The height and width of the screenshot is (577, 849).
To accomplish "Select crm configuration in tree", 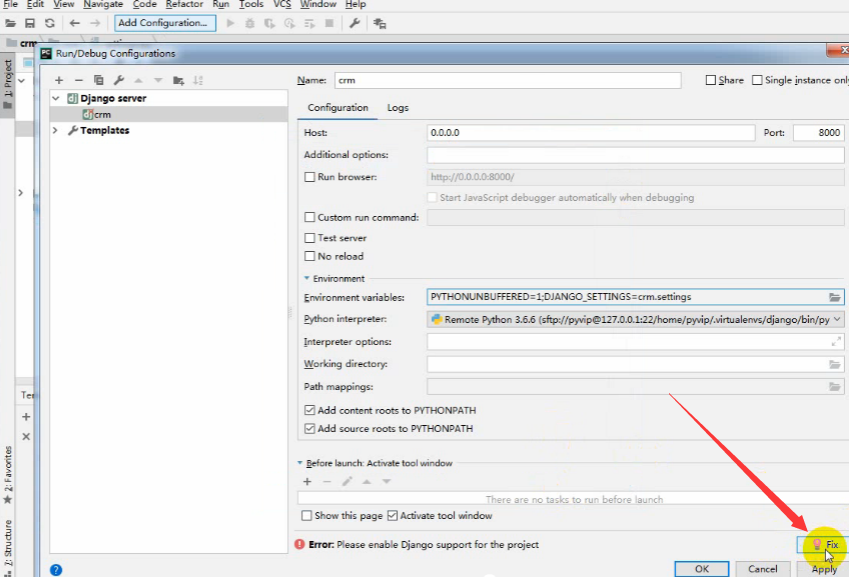I will click(168, 115).
